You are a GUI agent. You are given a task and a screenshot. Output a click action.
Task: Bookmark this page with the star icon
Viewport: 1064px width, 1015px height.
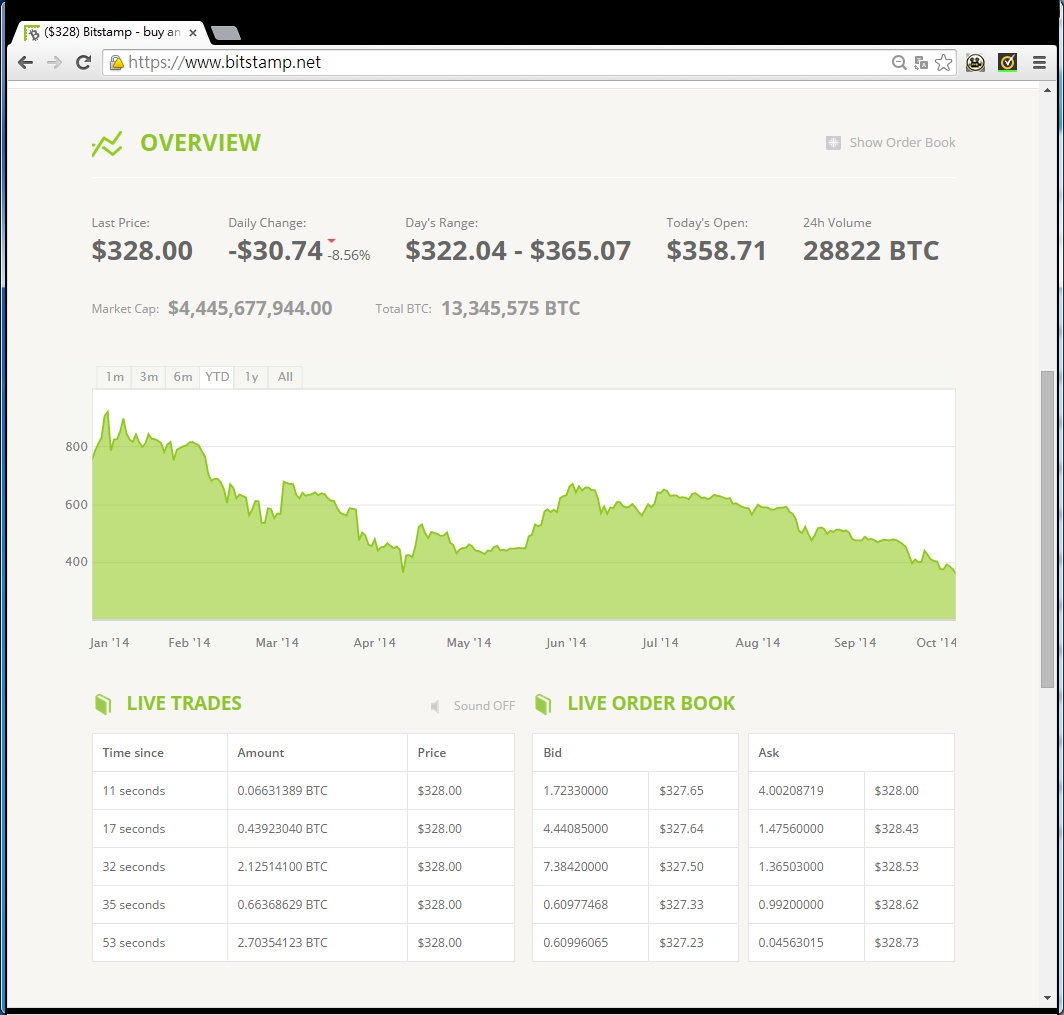click(943, 62)
